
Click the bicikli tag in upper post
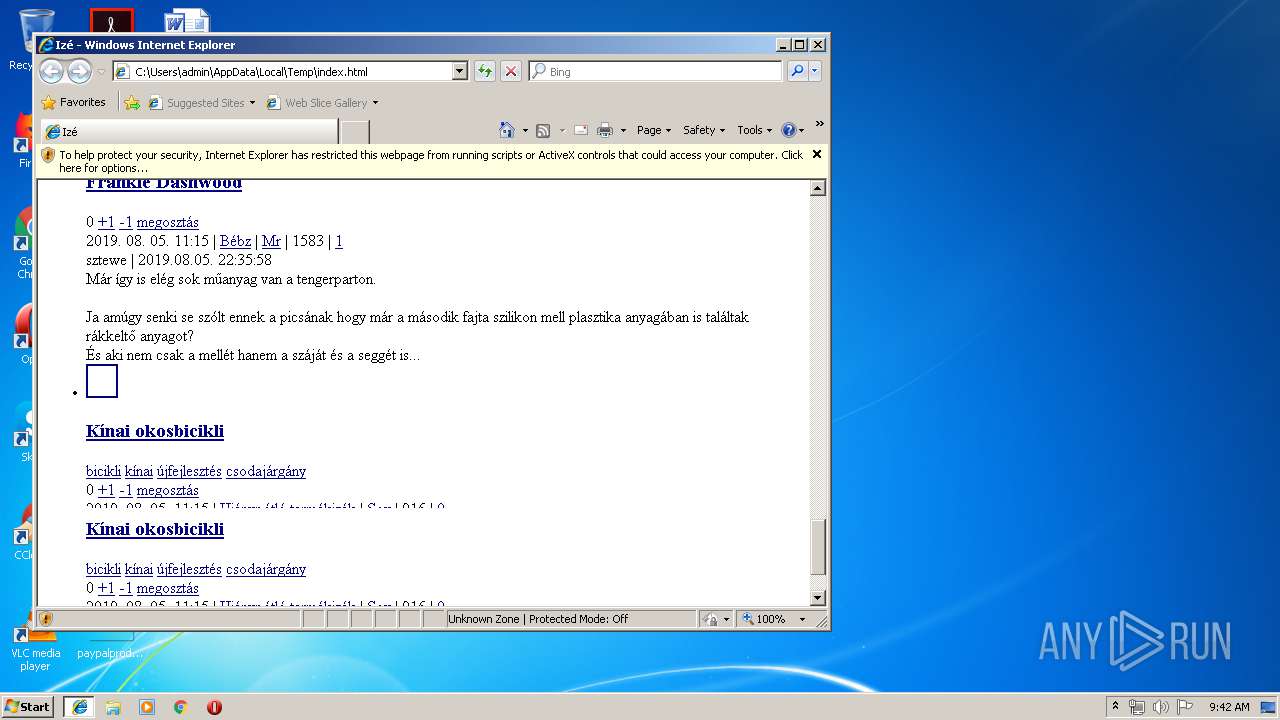click(103, 471)
